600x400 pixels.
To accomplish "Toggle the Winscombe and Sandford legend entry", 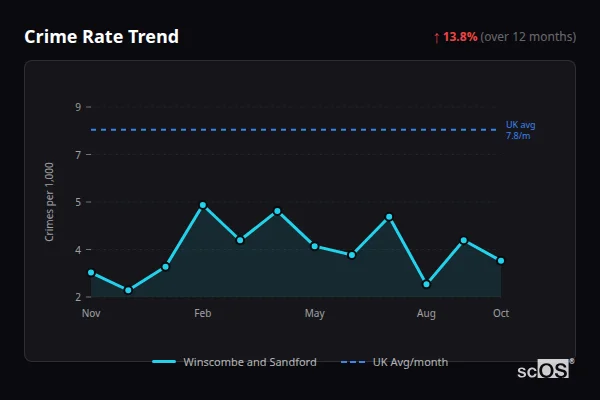I will click(x=234, y=362).
